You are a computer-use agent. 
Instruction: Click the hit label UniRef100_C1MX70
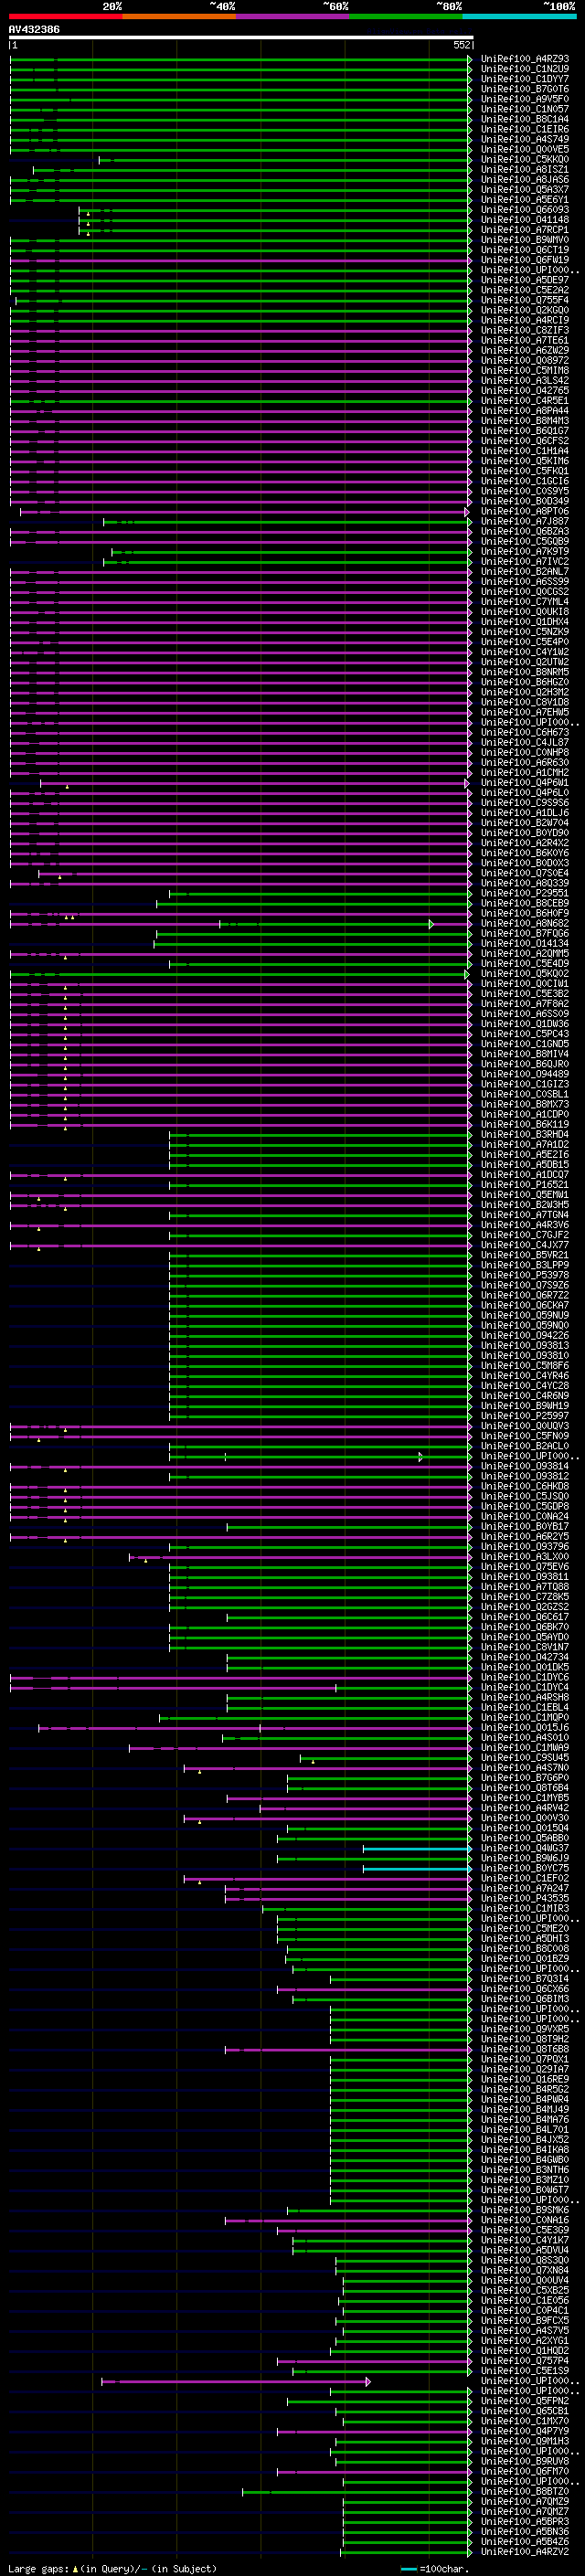[524, 2421]
